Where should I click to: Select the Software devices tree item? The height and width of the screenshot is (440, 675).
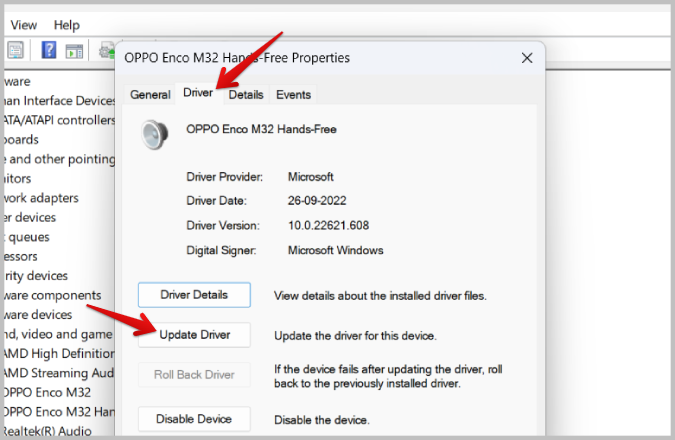[x=38, y=315]
